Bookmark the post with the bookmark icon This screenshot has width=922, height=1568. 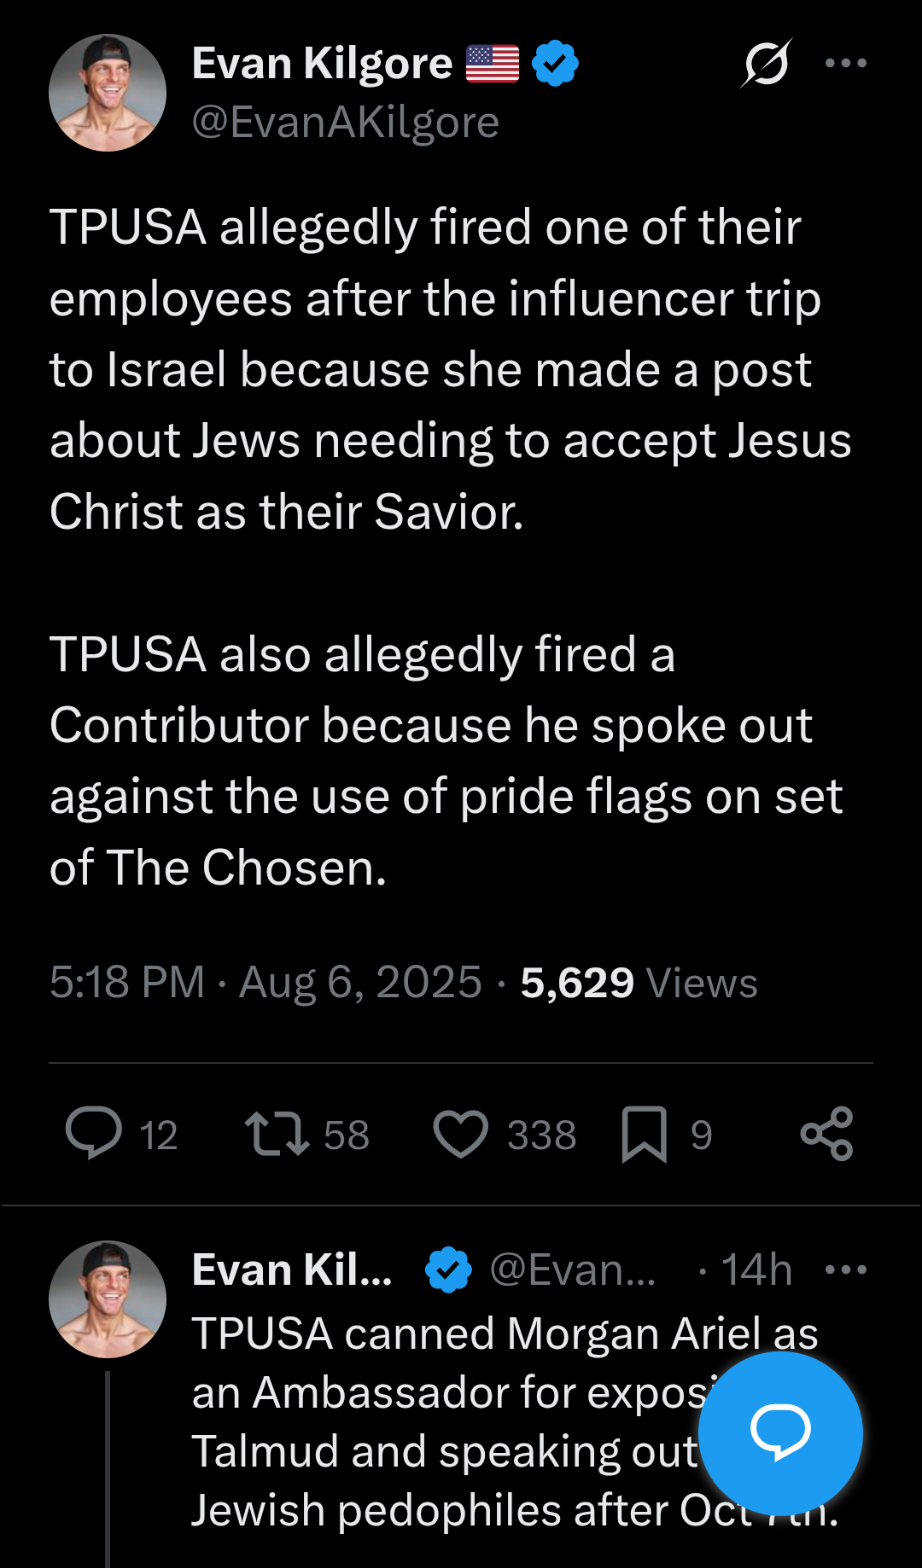[644, 1135]
